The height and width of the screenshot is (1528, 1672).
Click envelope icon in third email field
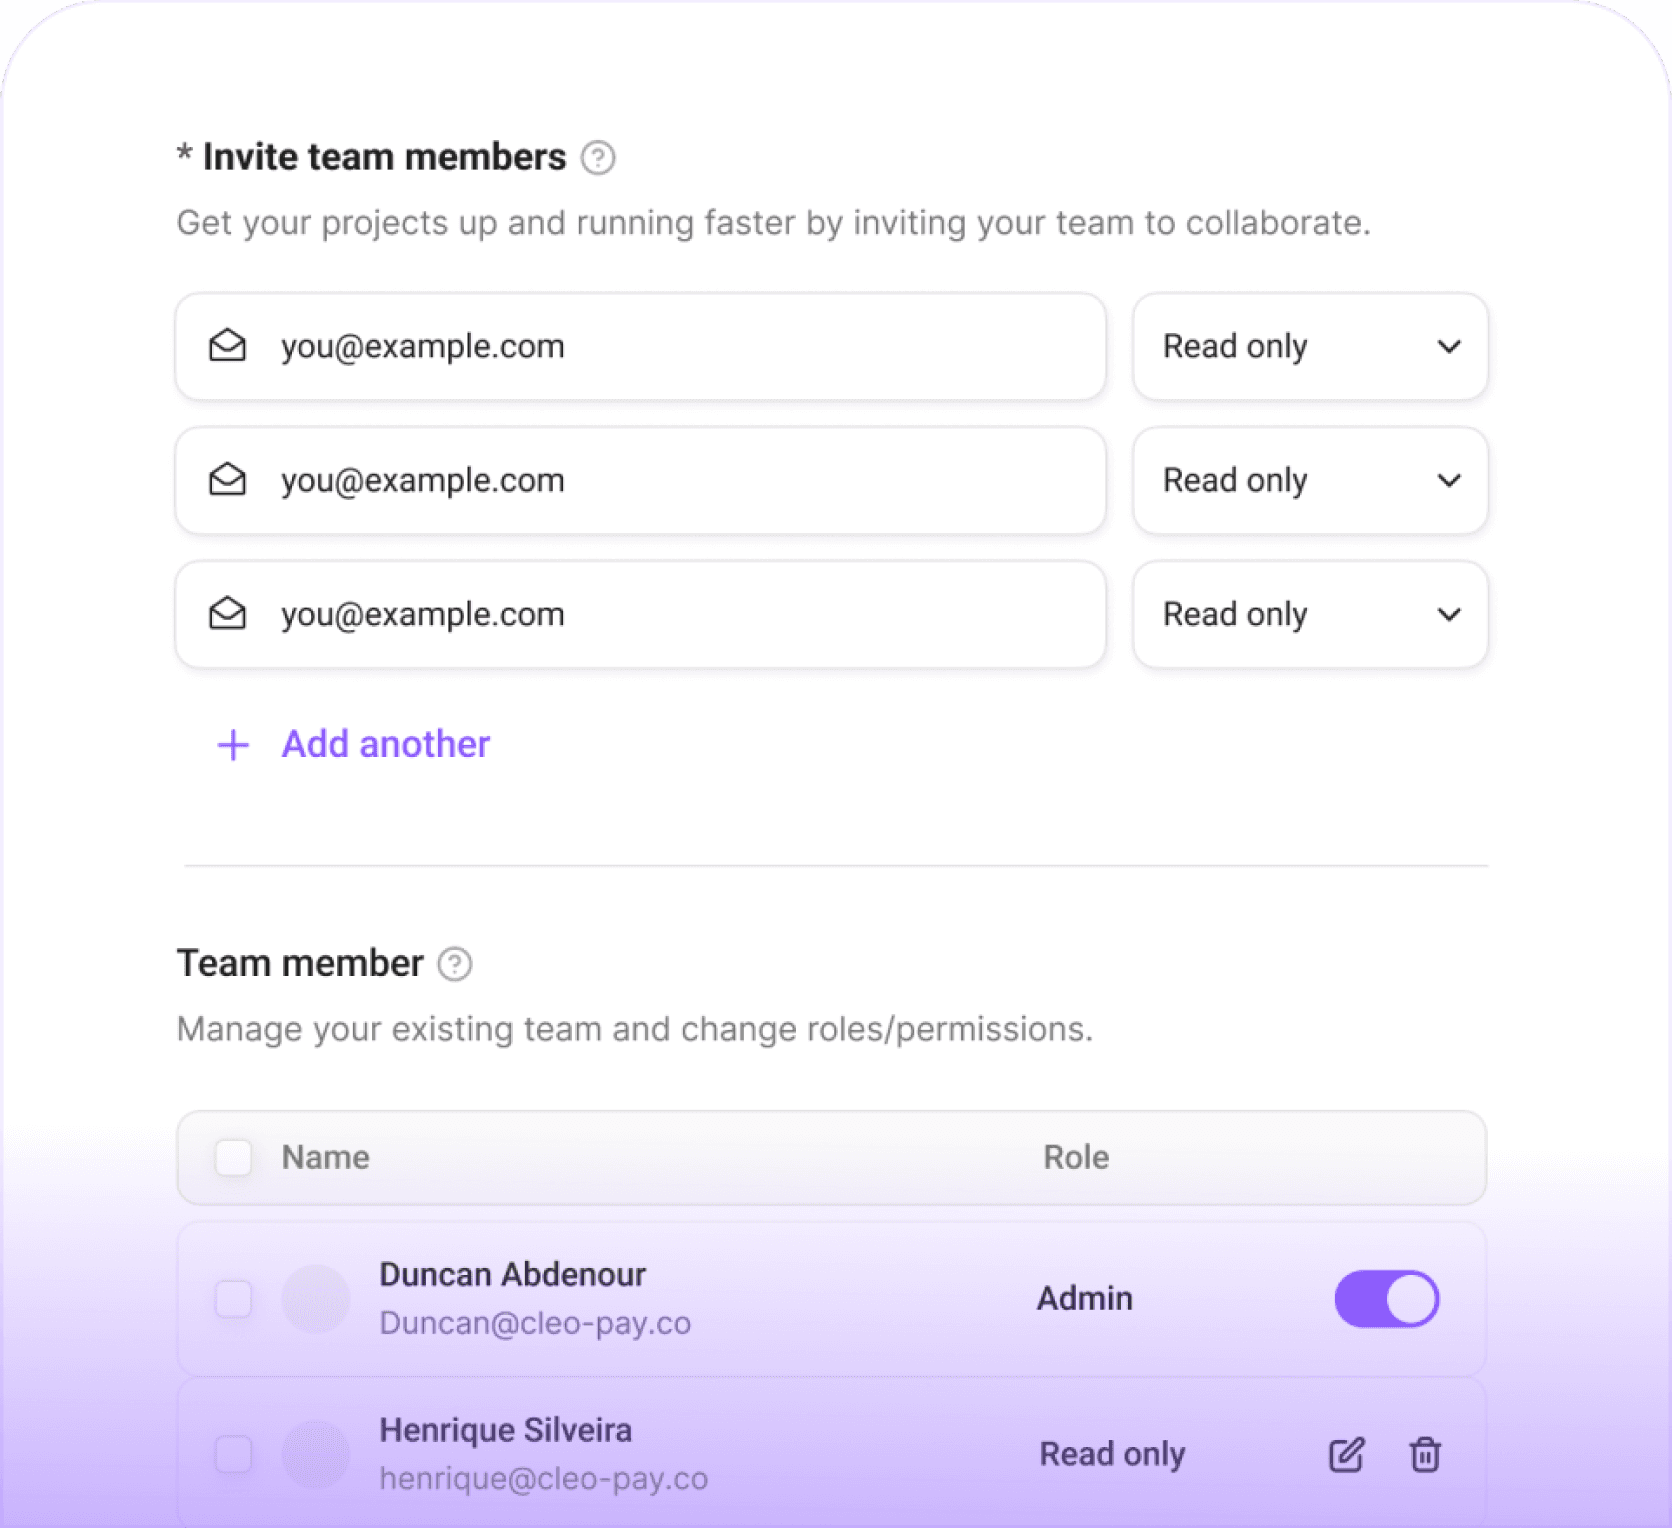pyautogui.click(x=227, y=614)
